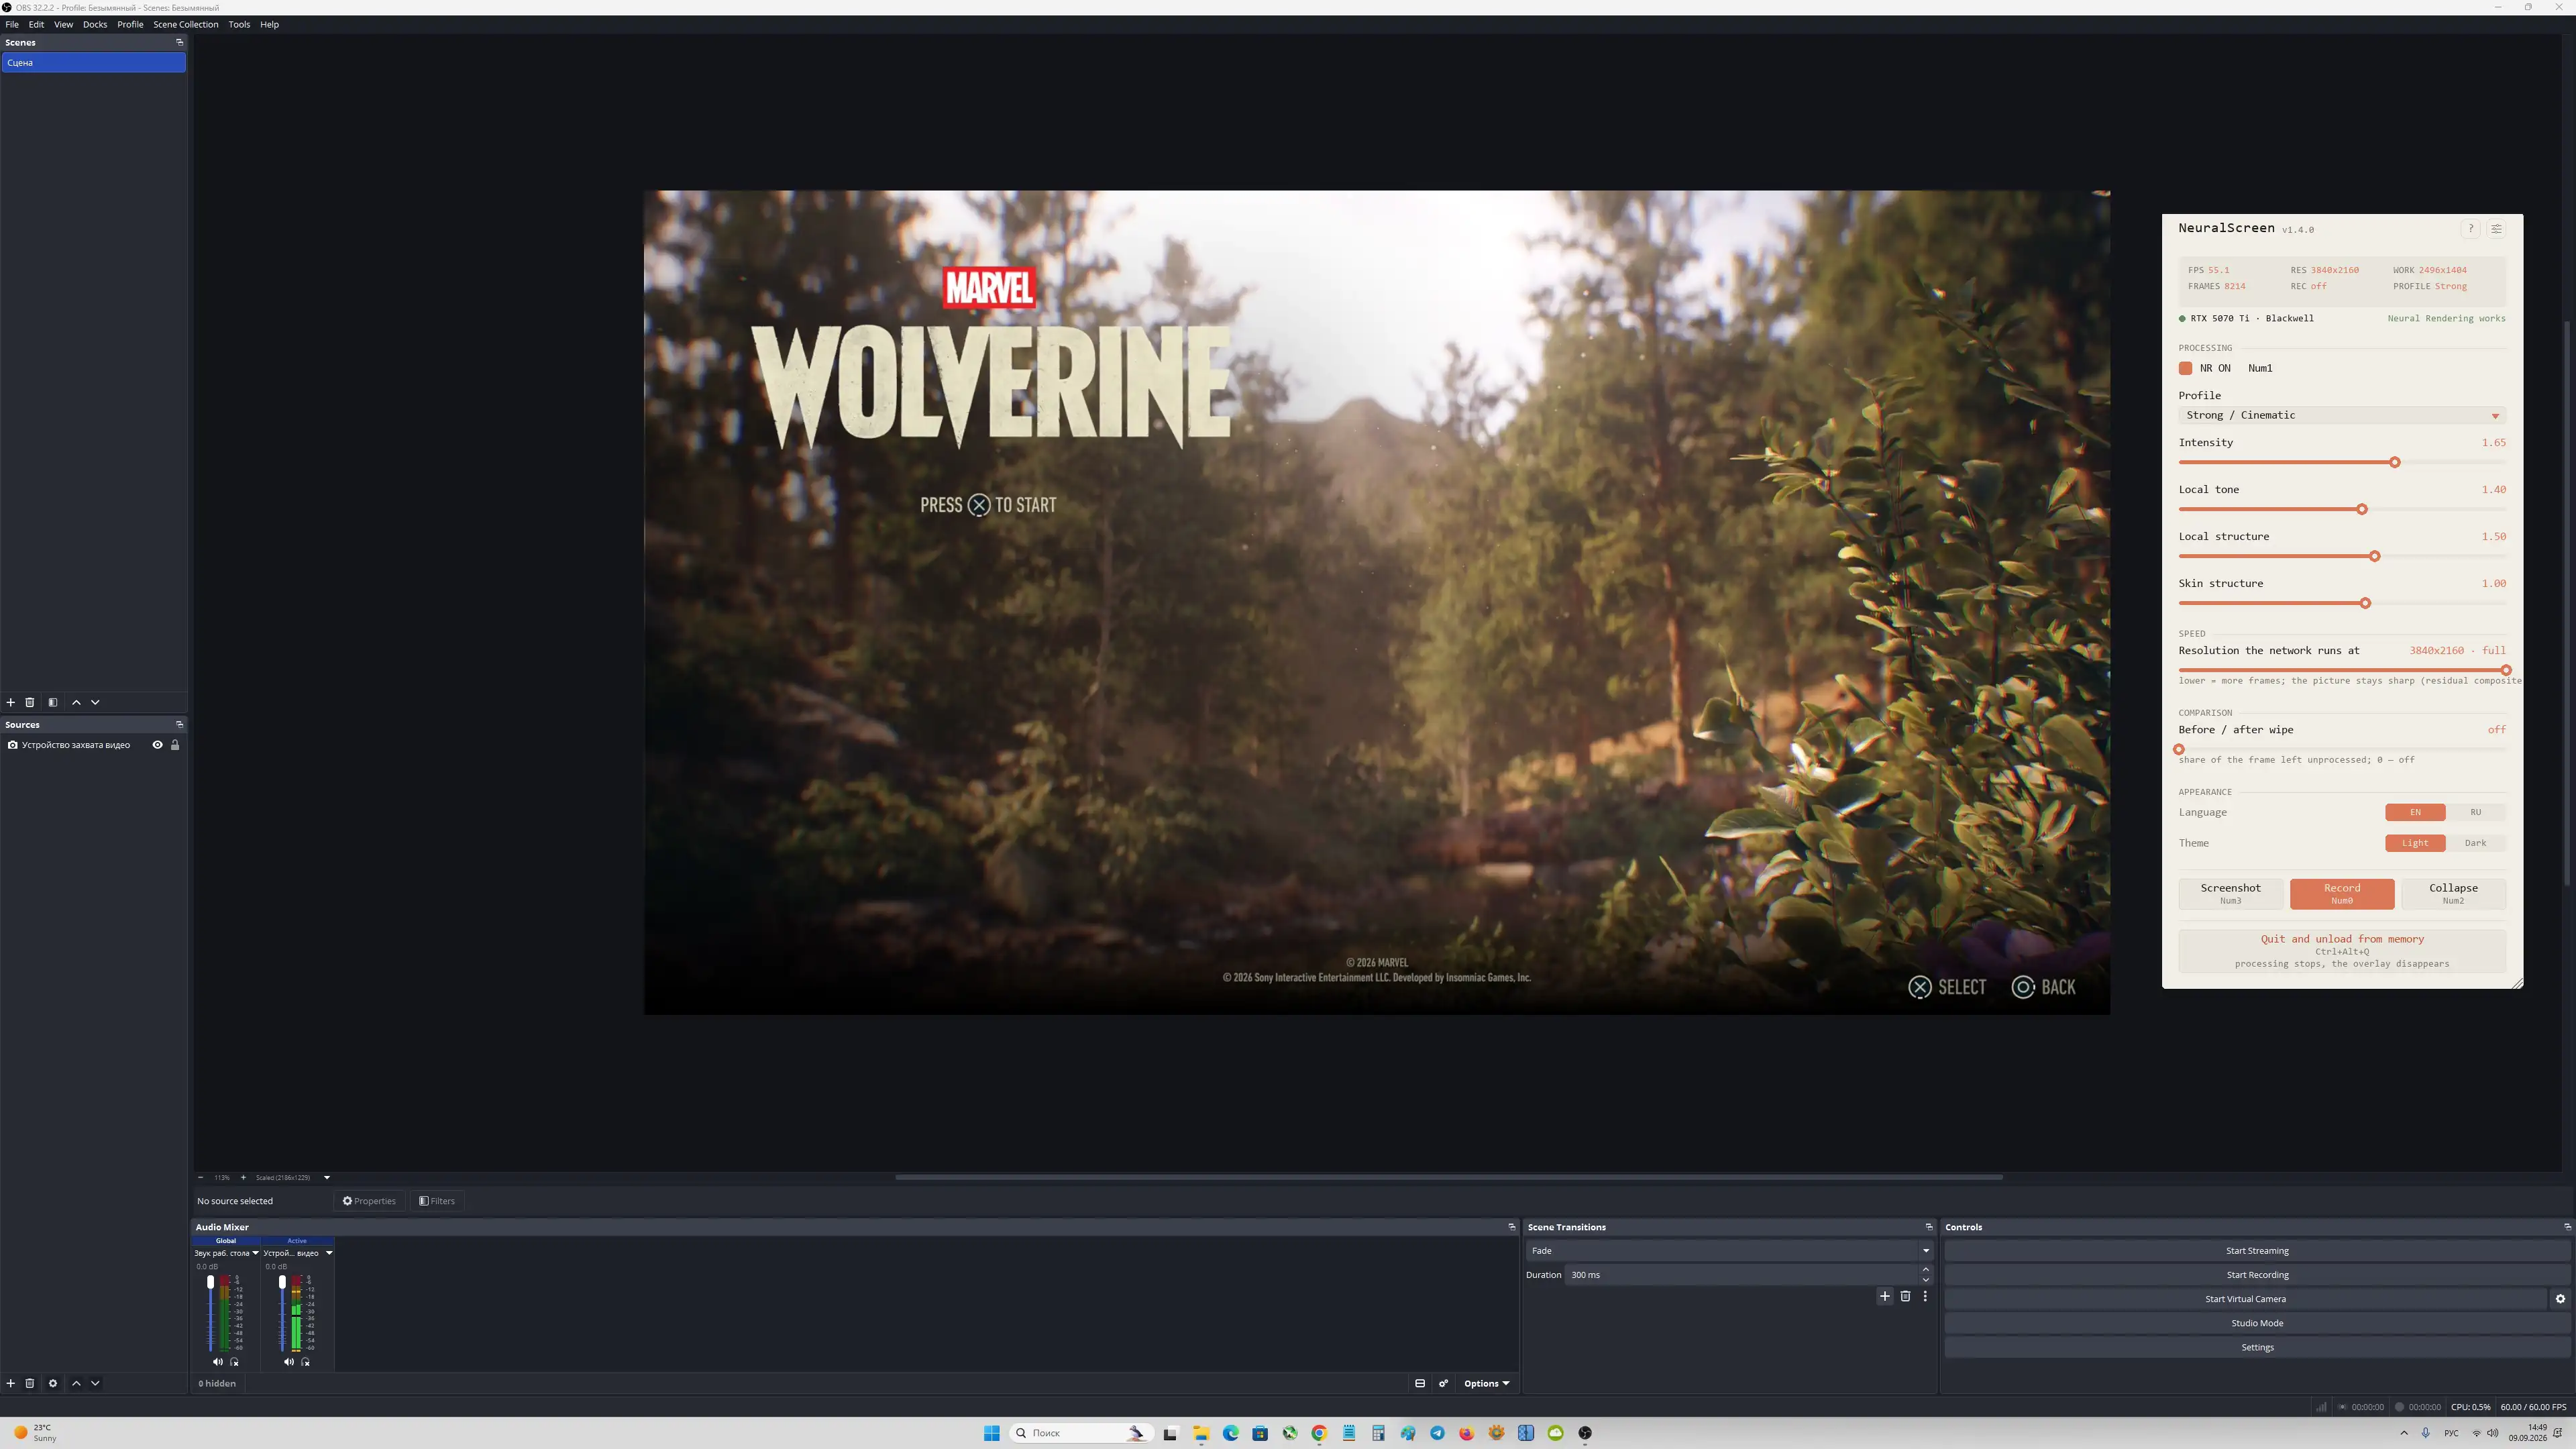Click Start Recording button
Image resolution: width=2576 pixels, height=1449 pixels.
(x=2257, y=1274)
